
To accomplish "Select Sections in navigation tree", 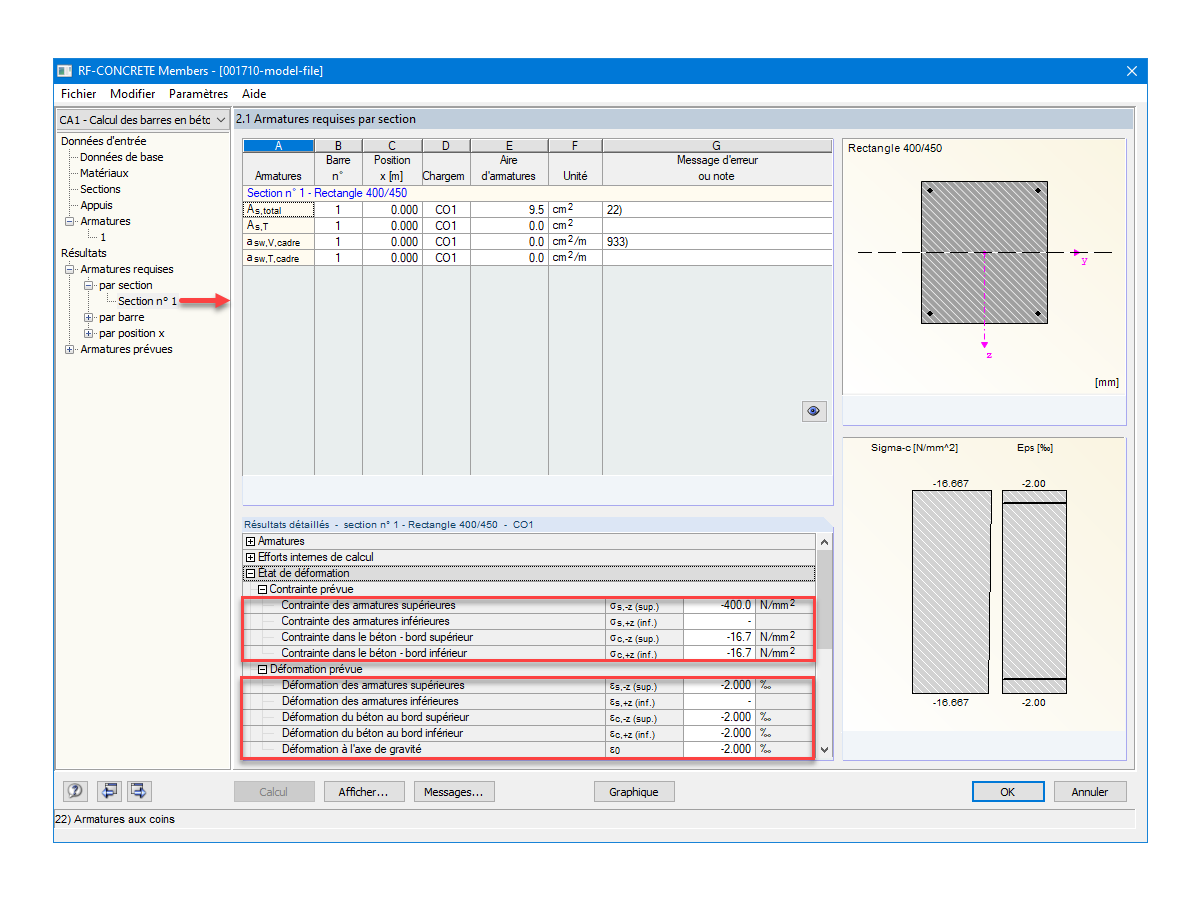I will point(100,189).
